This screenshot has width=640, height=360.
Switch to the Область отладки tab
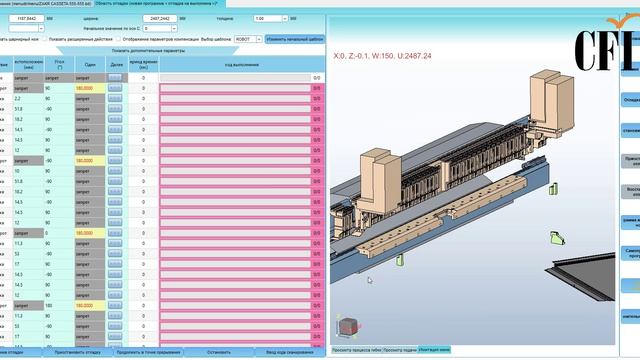159,3
